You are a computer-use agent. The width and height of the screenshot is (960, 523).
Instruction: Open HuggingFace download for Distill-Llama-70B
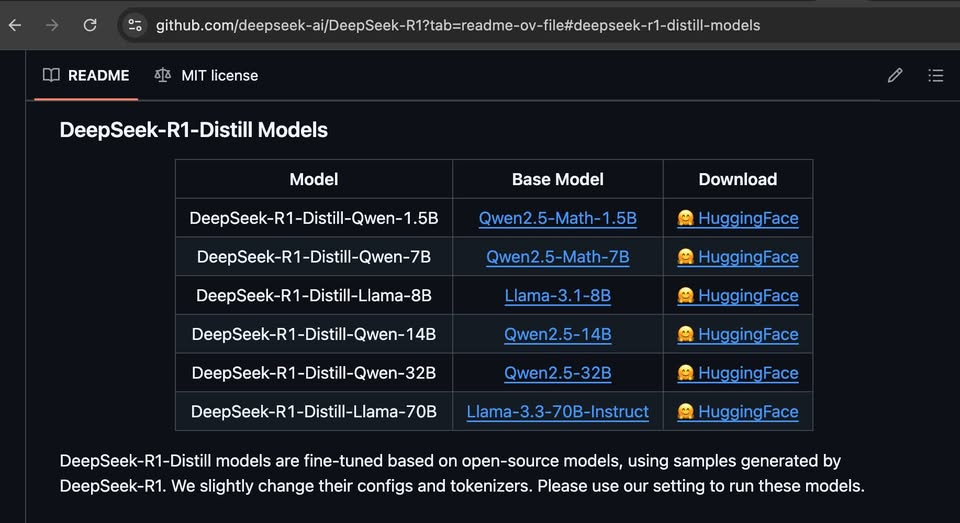tap(747, 412)
